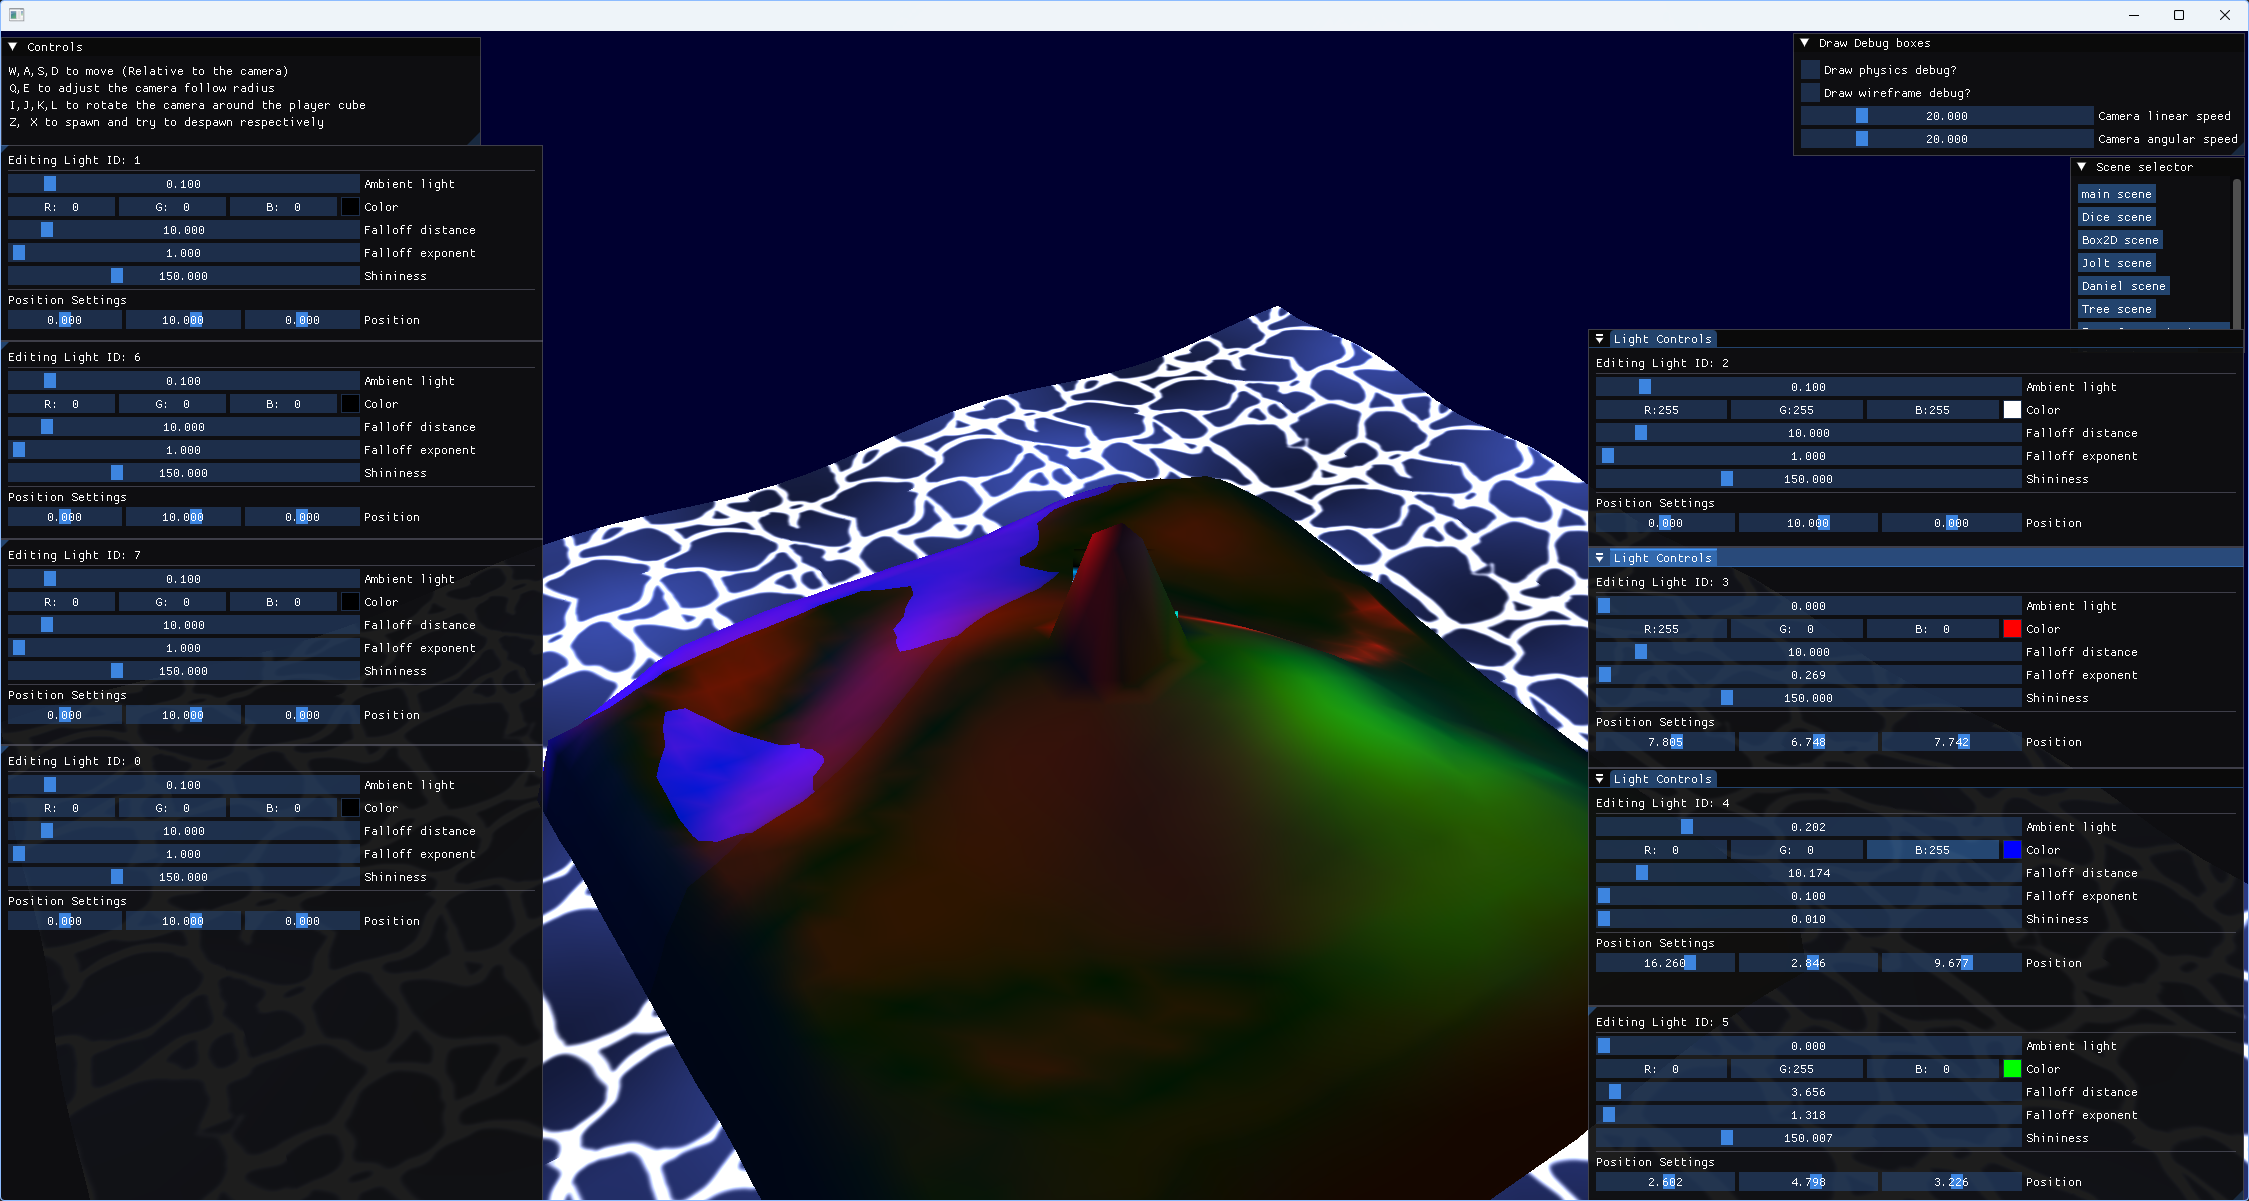
Task: Click the Light Controls title above Light 4
Action: (1662, 779)
